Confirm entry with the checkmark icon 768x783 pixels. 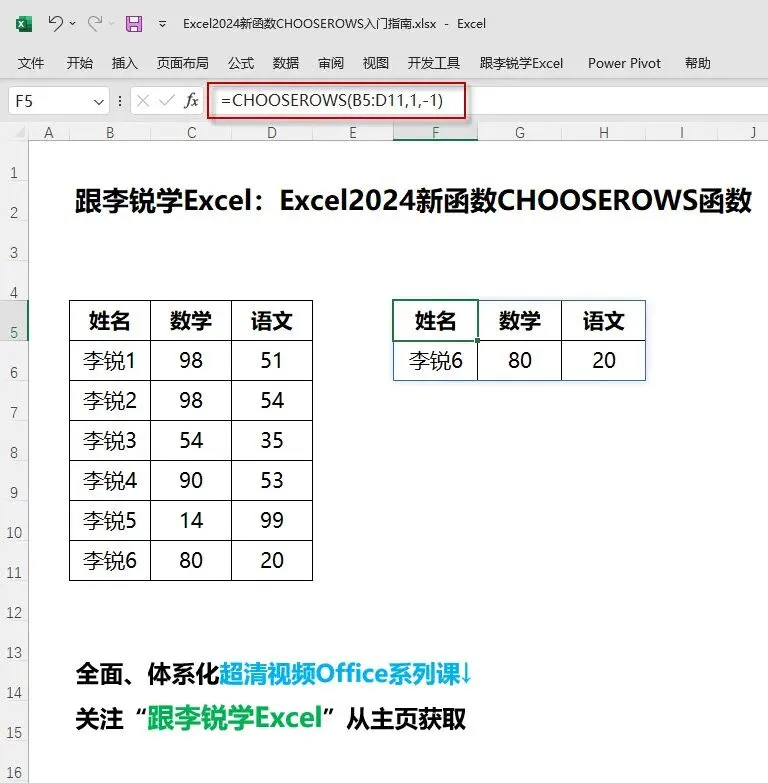[x=166, y=101]
